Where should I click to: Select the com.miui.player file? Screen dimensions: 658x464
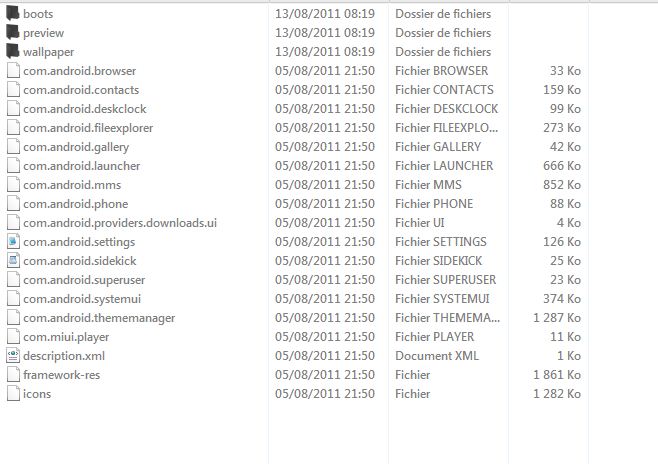66,337
